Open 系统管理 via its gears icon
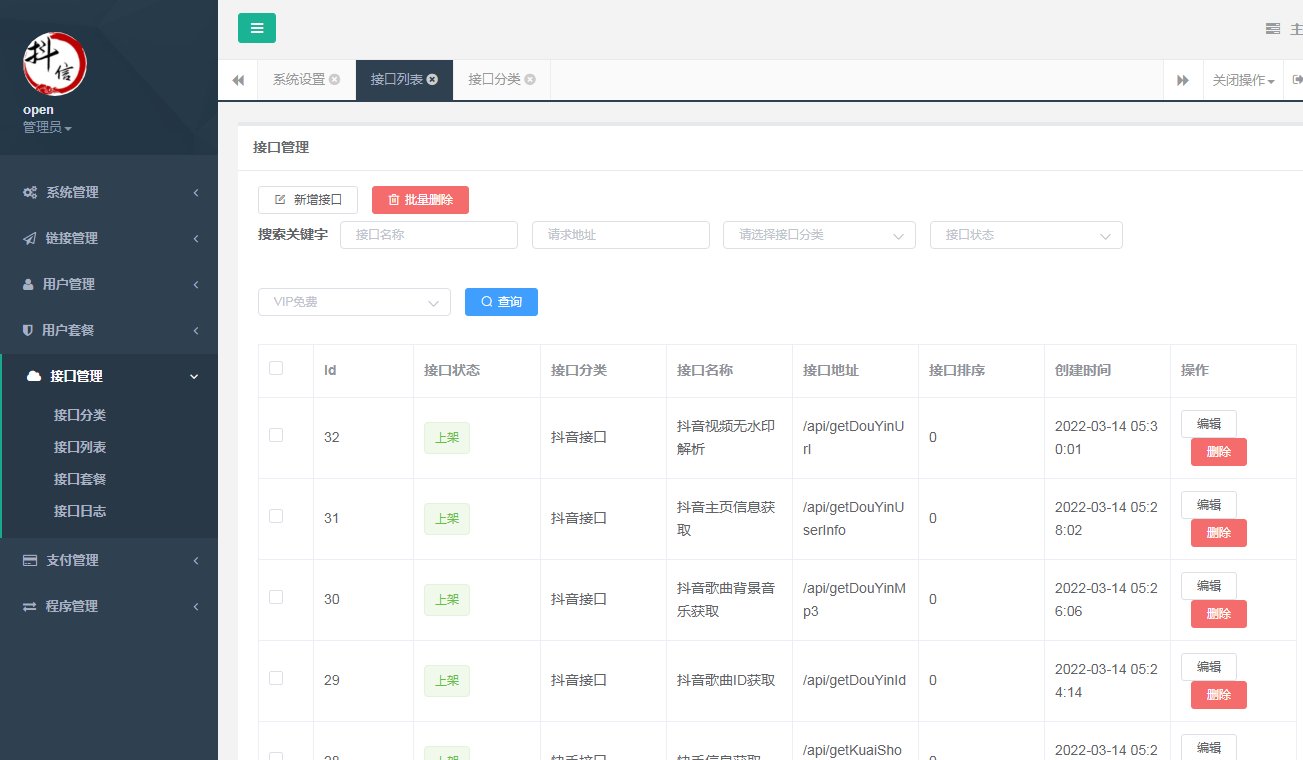 click(30, 192)
